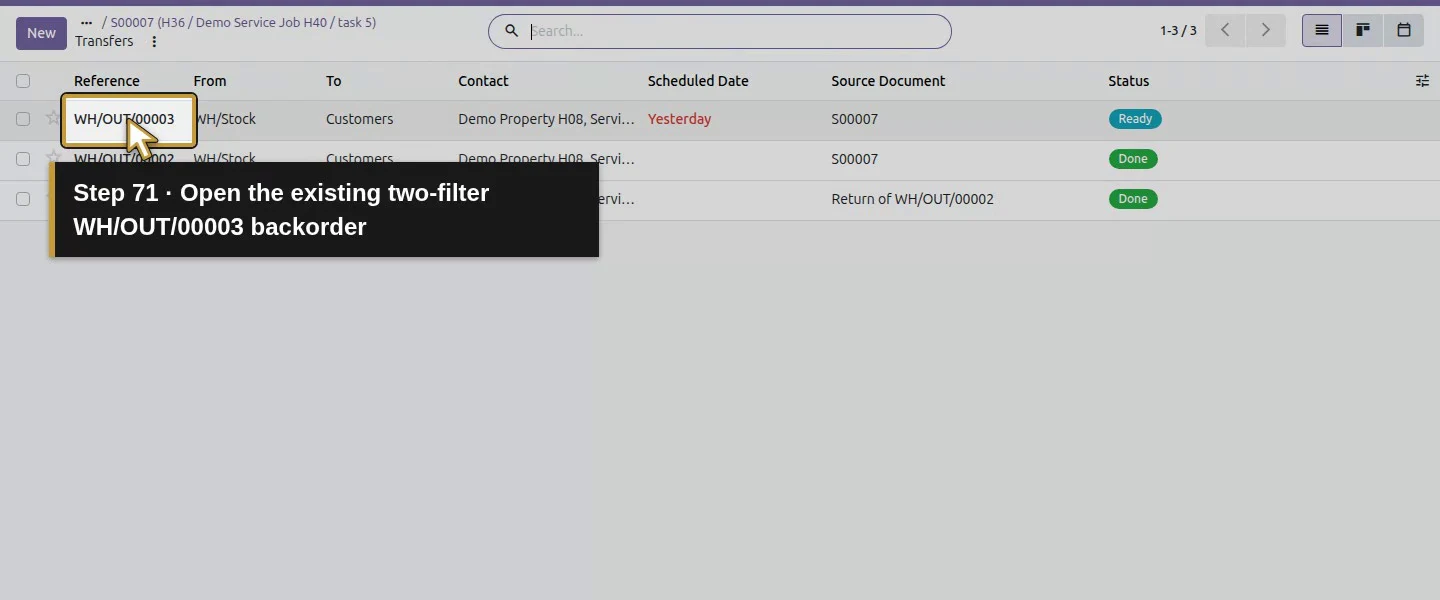The image size is (1440, 600).
Task: Sort by Scheduled Date column
Action: pos(698,81)
